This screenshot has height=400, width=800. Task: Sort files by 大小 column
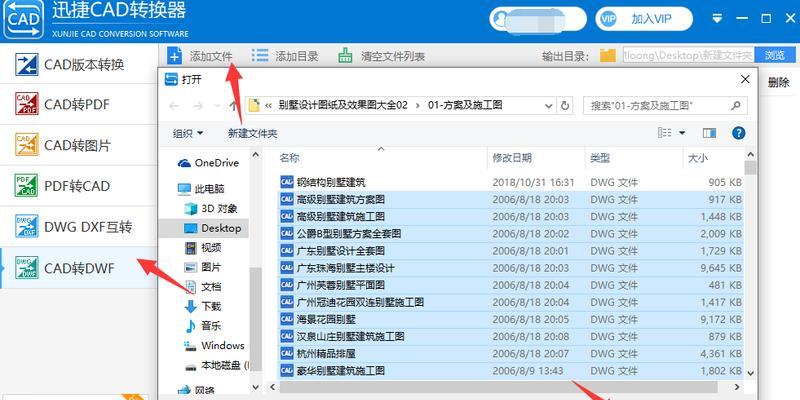pos(713,158)
